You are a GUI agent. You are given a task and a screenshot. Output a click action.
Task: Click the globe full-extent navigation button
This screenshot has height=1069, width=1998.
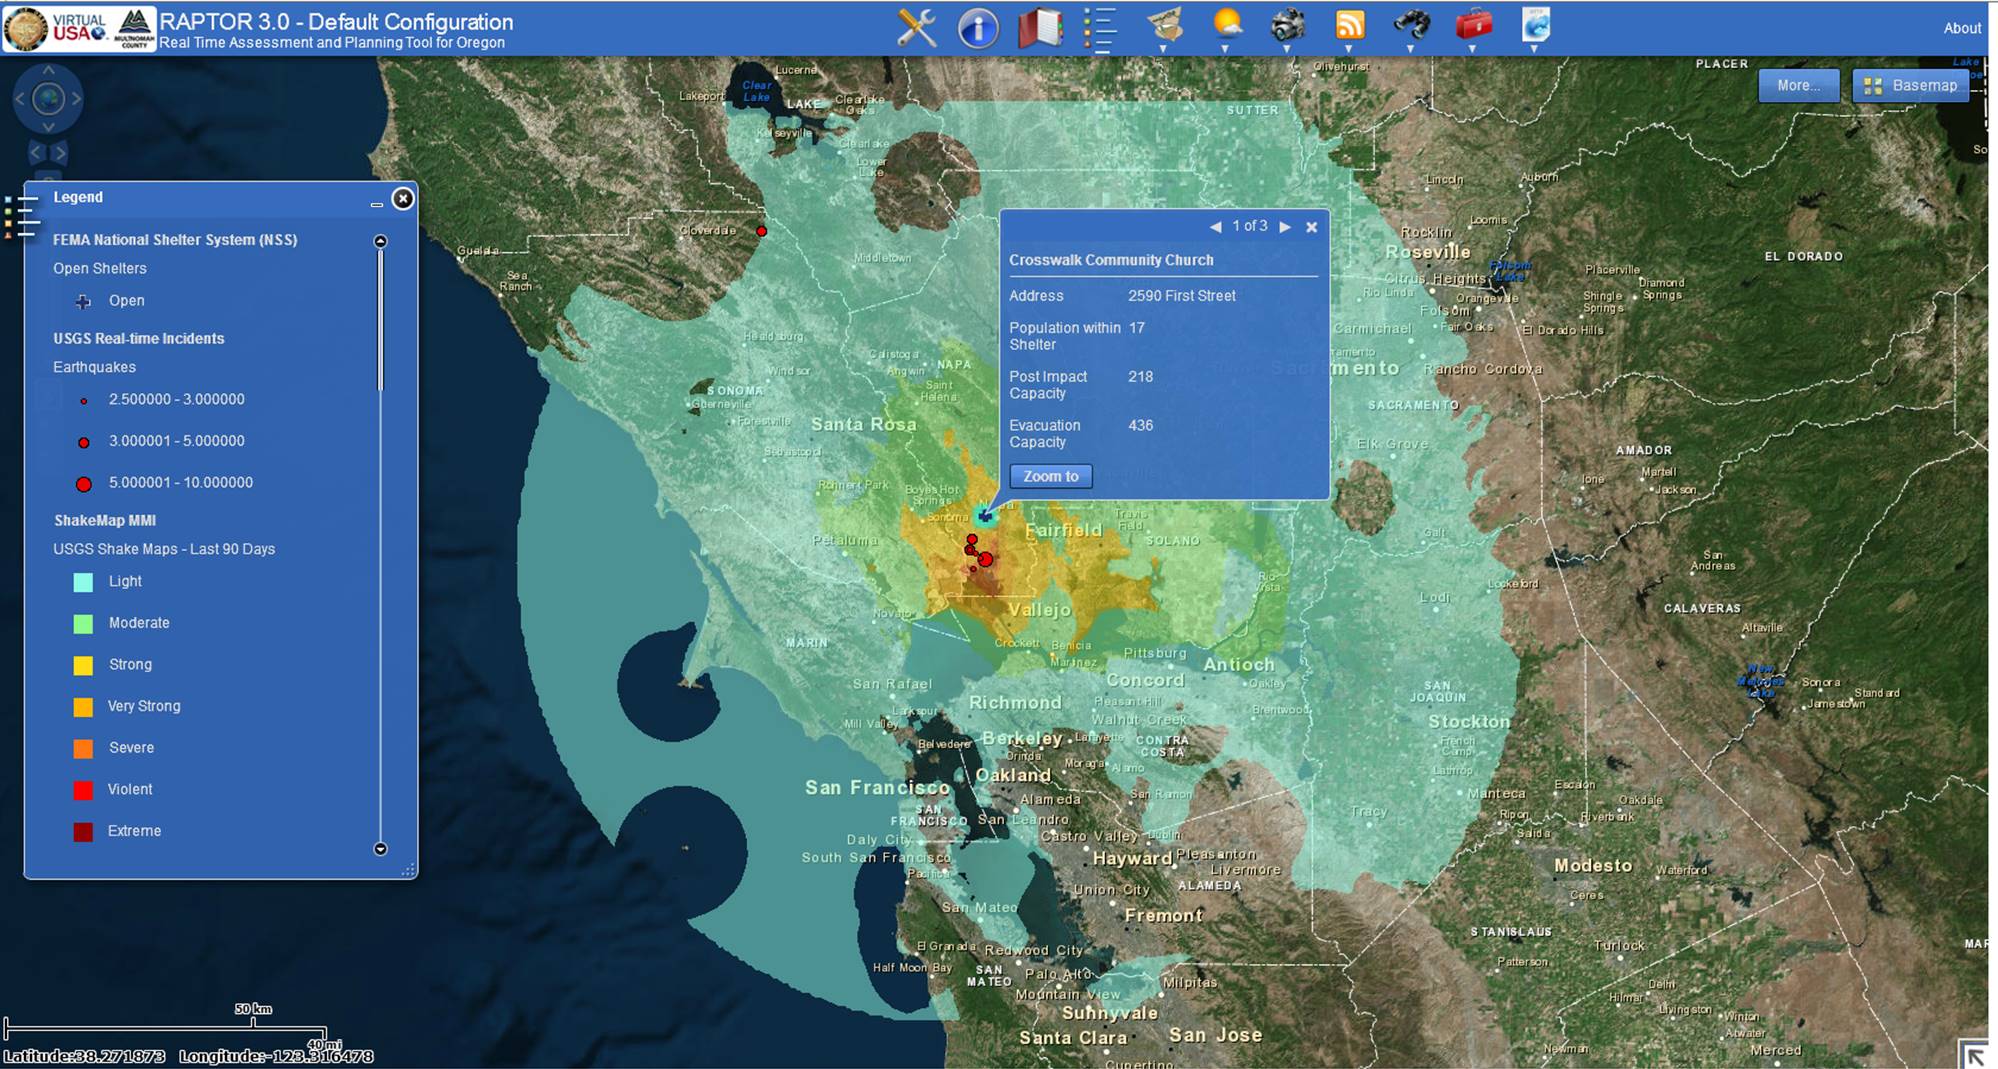click(x=48, y=99)
